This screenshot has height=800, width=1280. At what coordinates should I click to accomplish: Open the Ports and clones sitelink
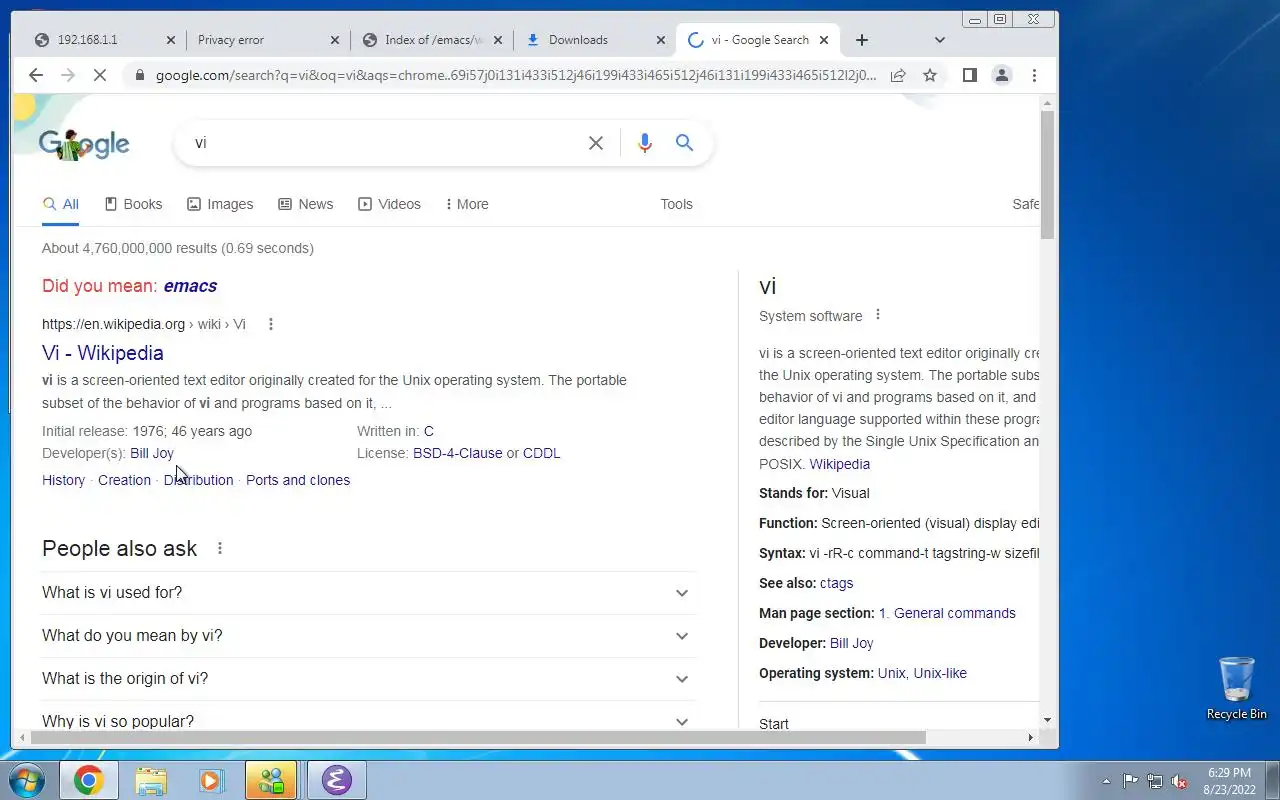point(298,480)
